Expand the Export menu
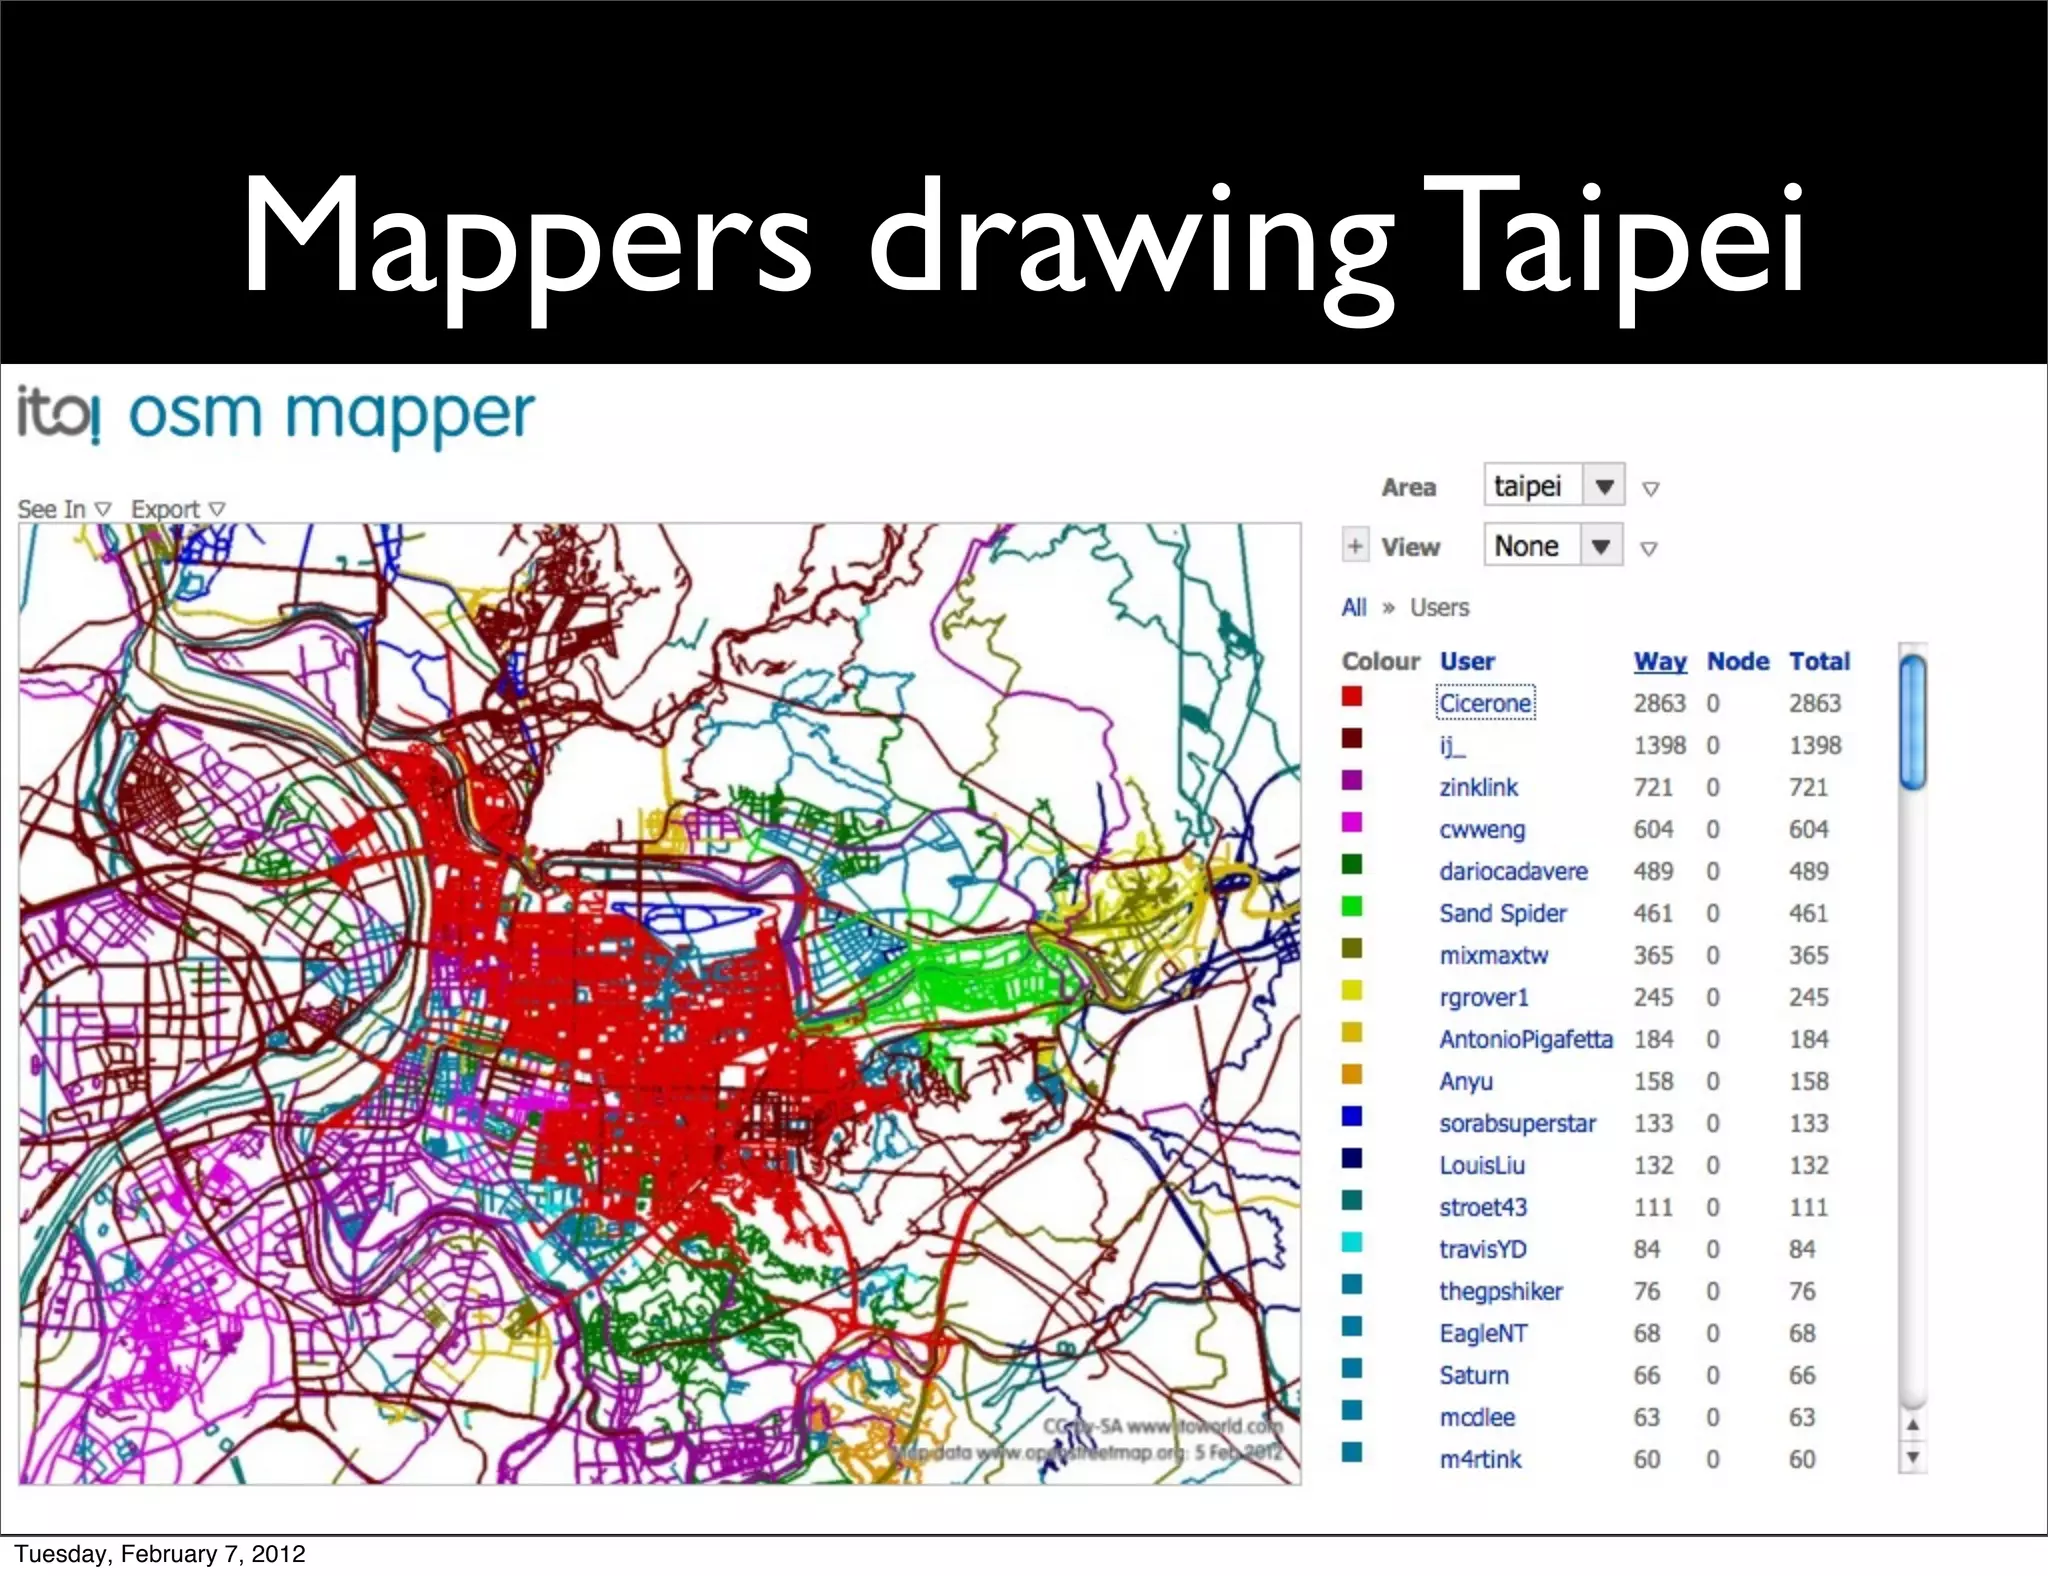 tap(178, 509)
